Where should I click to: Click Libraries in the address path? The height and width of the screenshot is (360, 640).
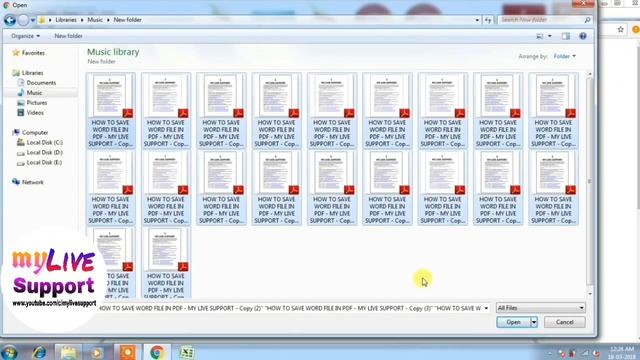(x=66, y=20)
